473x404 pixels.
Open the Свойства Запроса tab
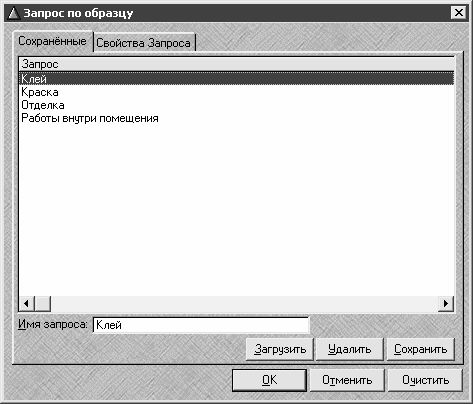point(144,43)
